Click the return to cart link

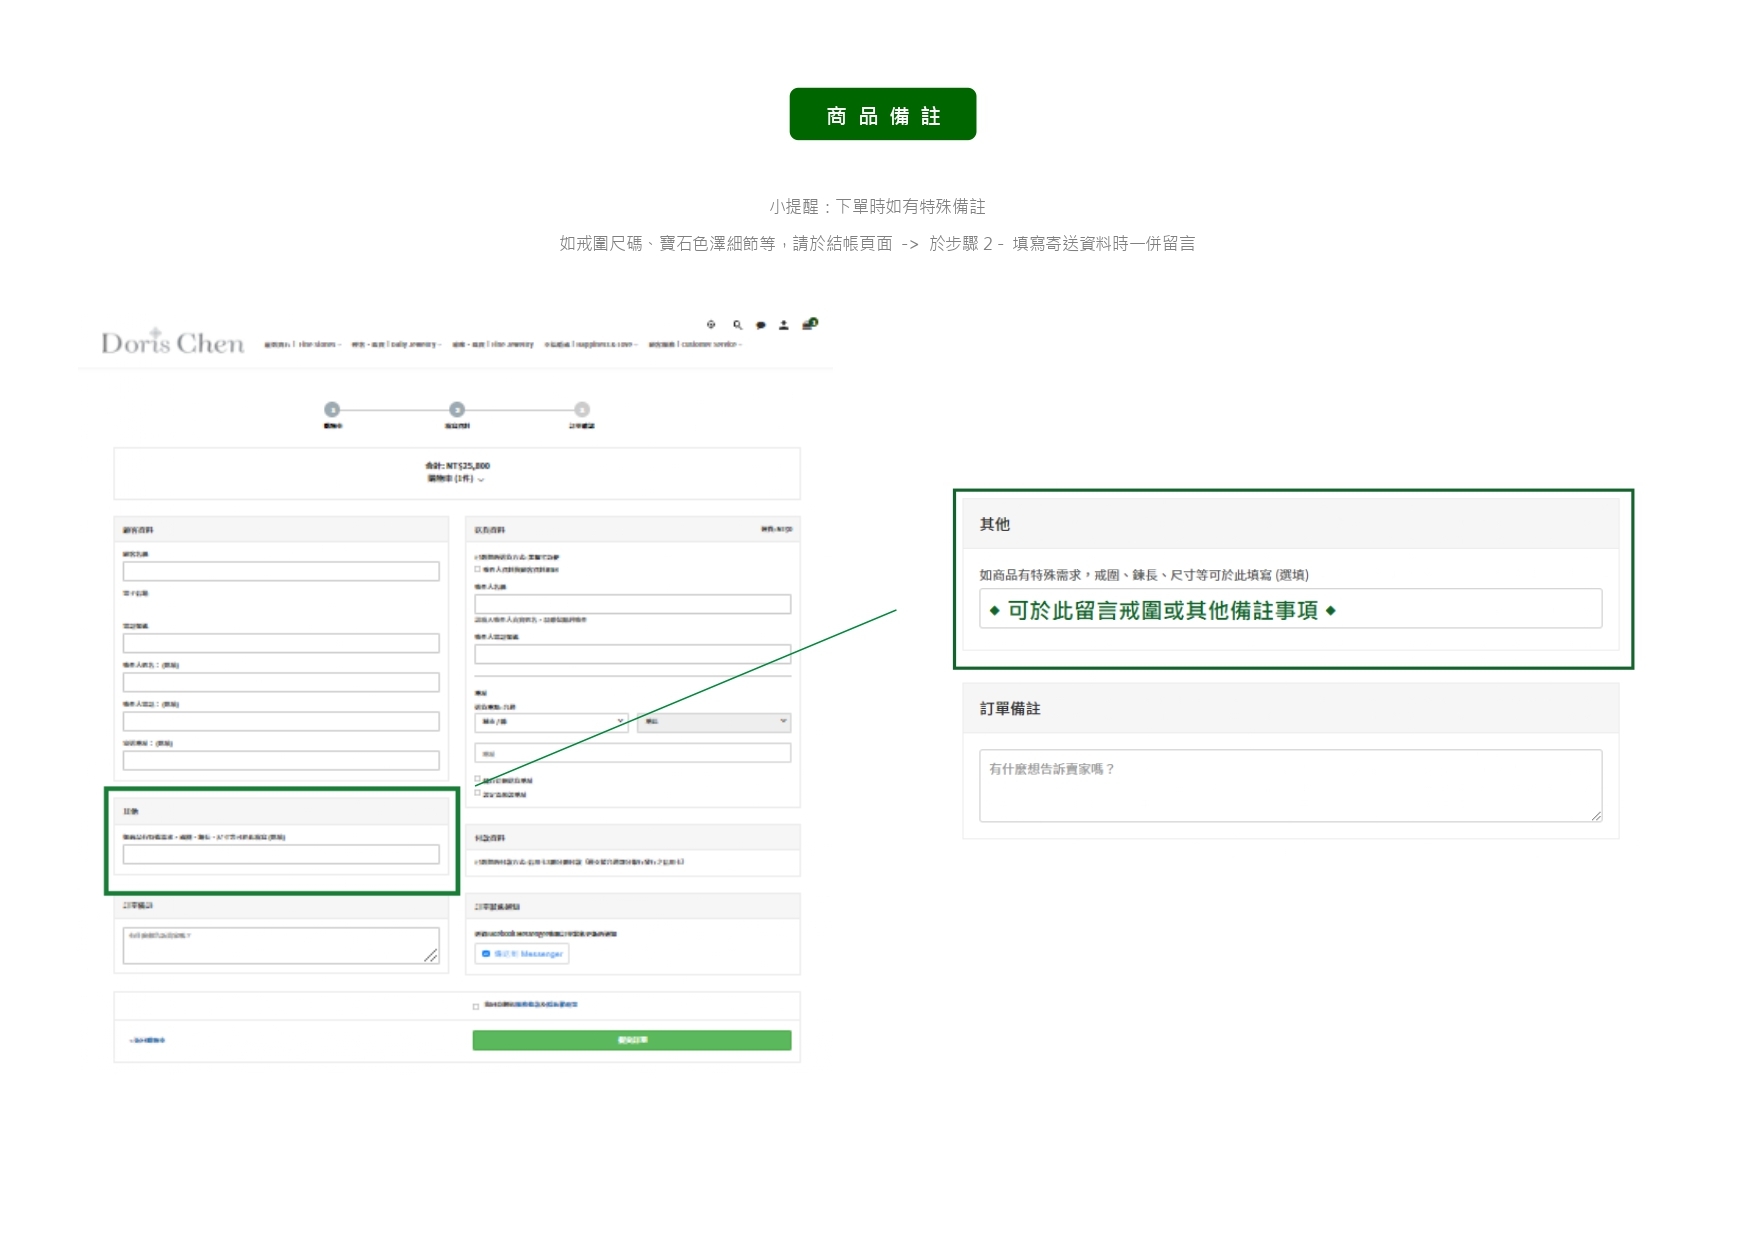click(x=147, y=1040)
